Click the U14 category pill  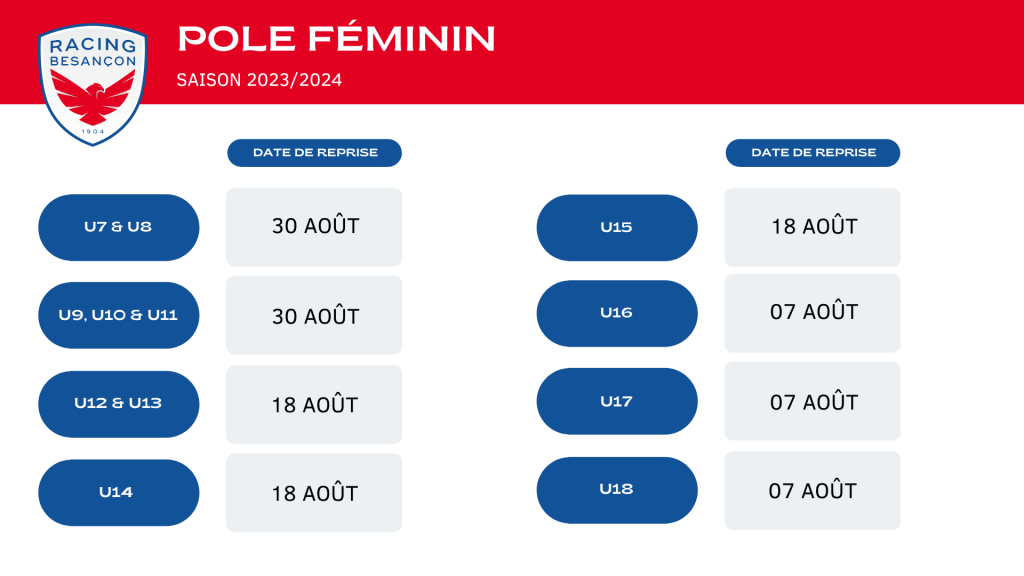[x=119, y=492]
